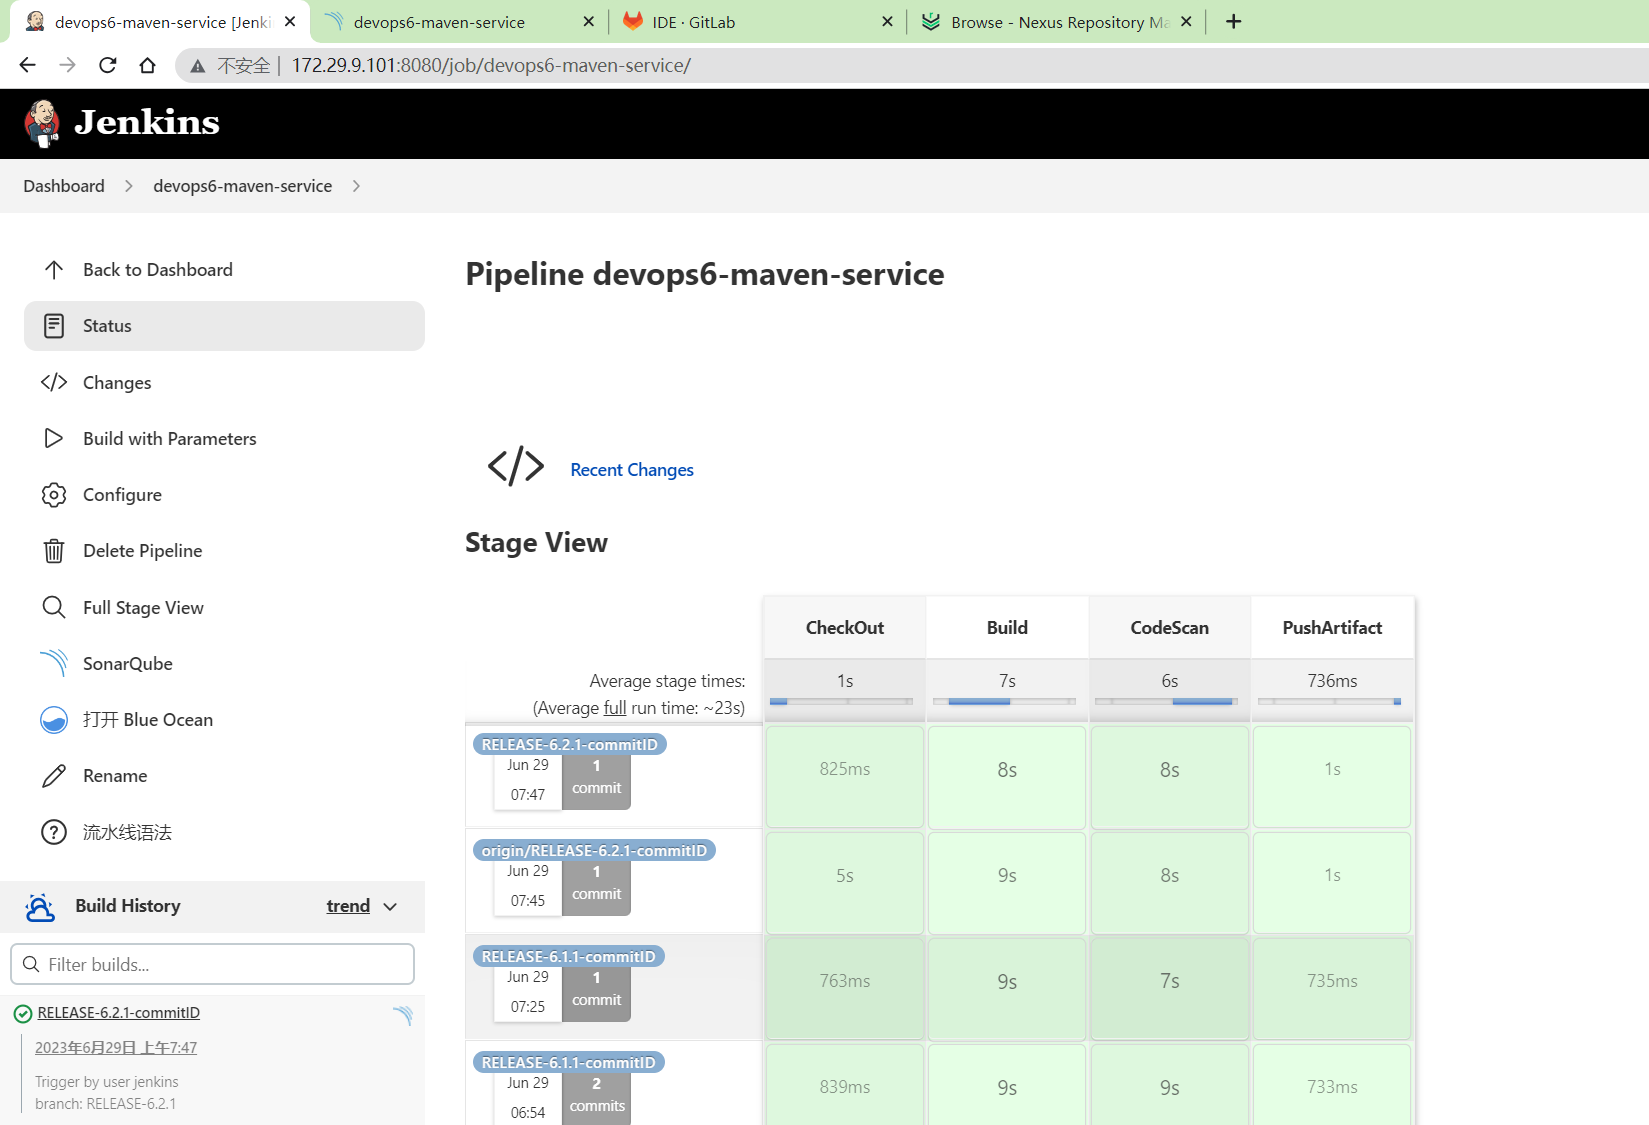Click the Rename pencil icon
The width and height of the screenshot is (1649, 1125).
pos(54,776)
